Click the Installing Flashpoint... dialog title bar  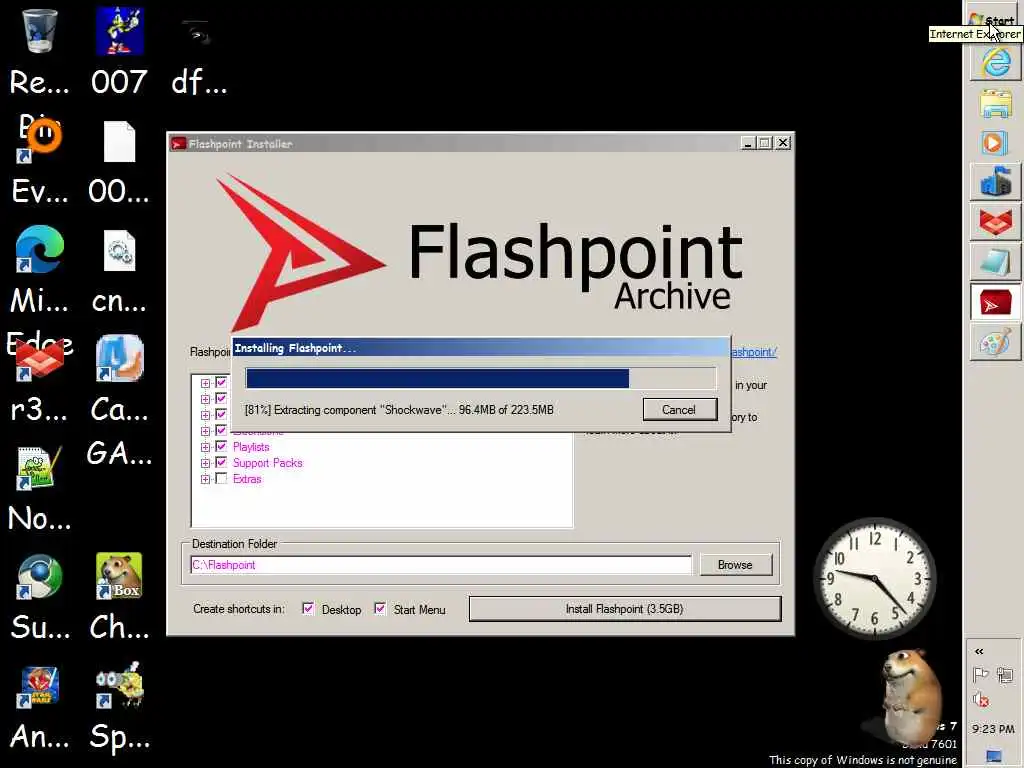[x=481, y=347]
